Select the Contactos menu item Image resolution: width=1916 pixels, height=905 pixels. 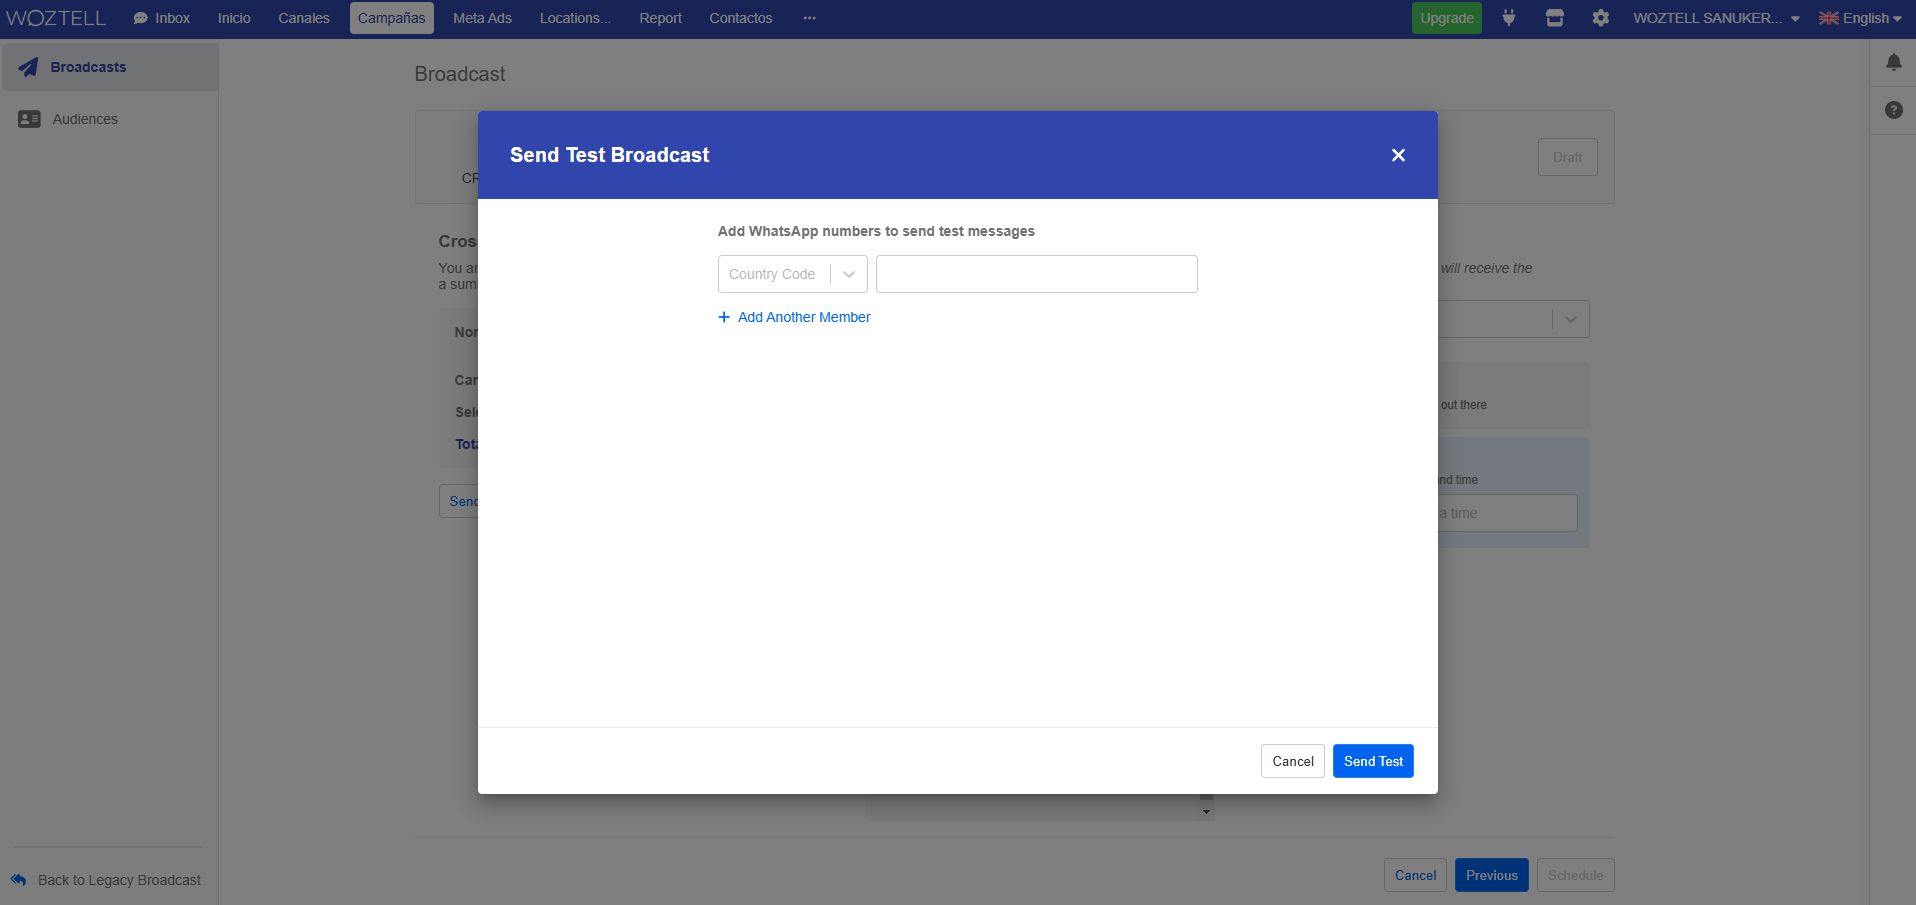coord(740,18)
